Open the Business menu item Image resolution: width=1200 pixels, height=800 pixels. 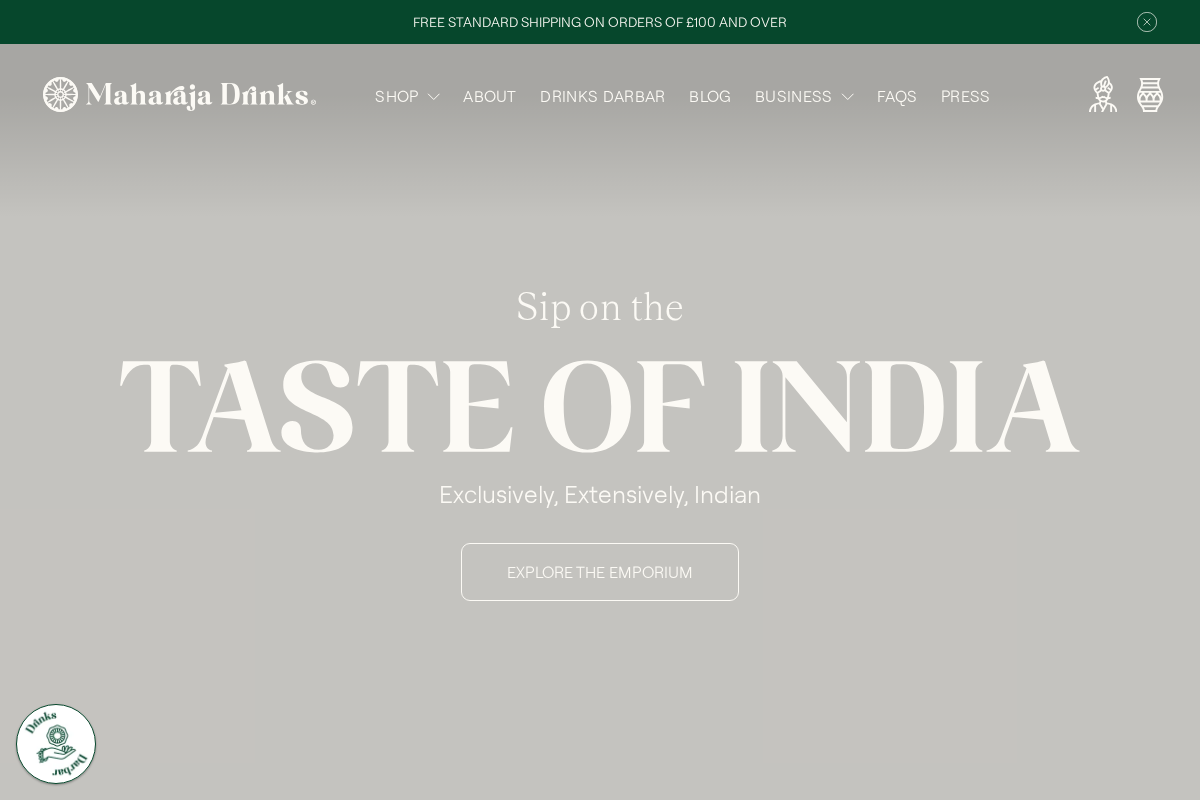[x=793, y=96]
